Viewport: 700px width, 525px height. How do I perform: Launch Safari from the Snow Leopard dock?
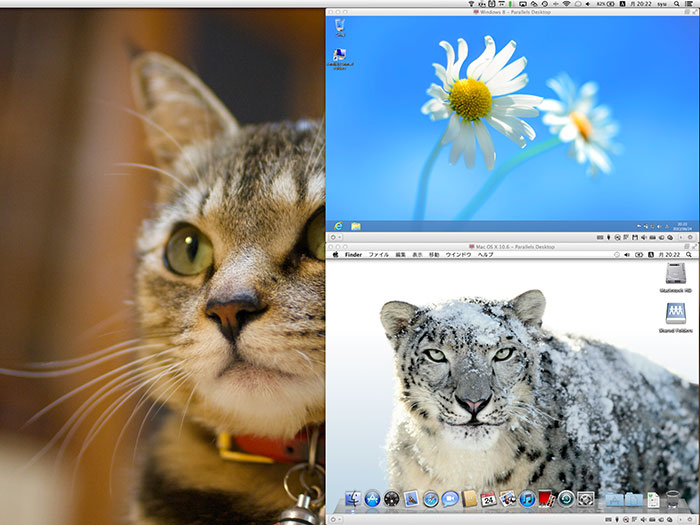click(430, 499)
